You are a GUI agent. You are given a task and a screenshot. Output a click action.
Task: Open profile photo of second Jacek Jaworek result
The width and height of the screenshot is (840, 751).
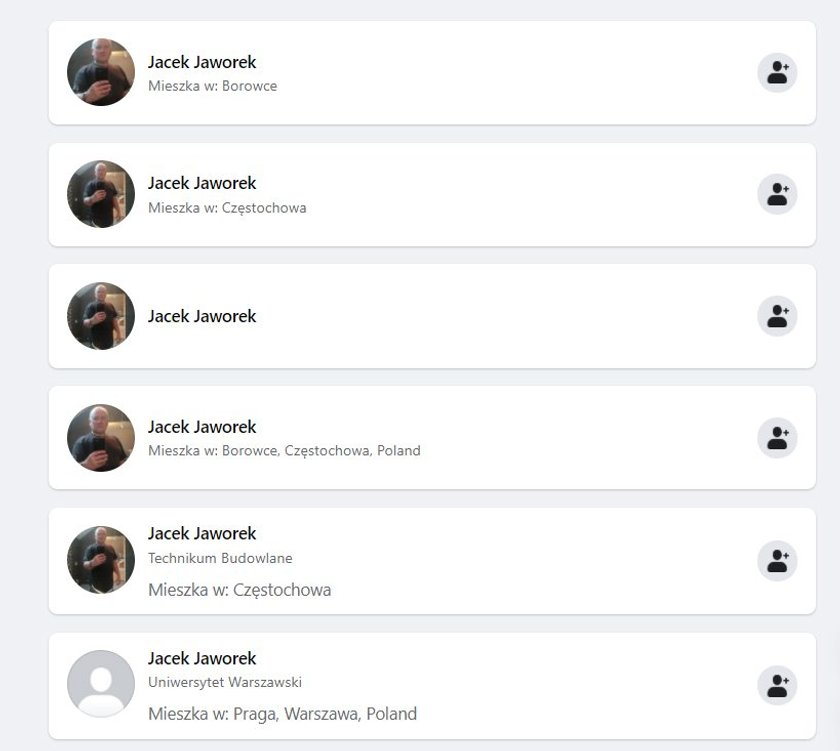101,194
